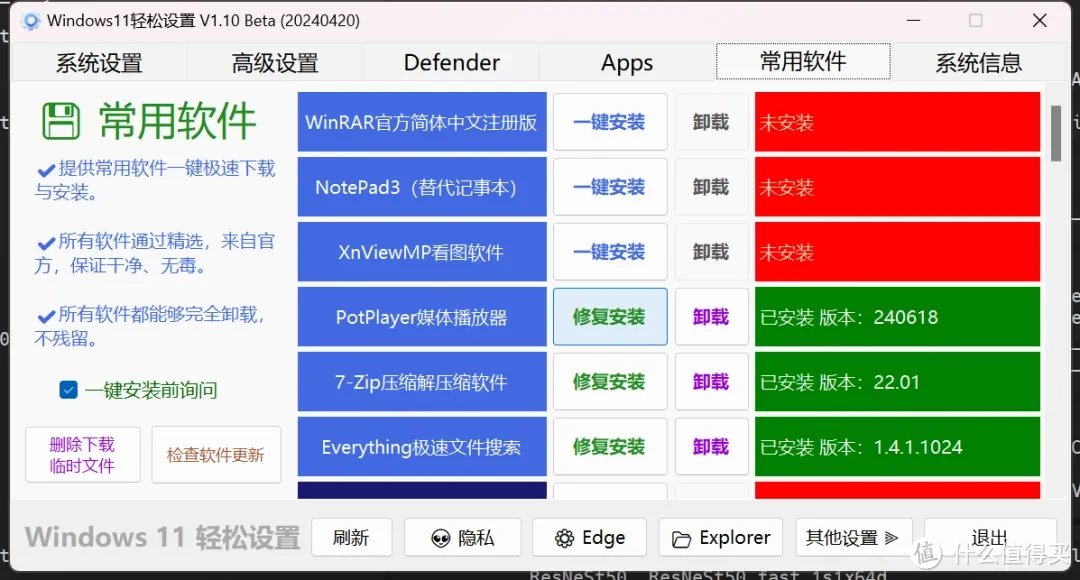Click the PotPlayer媒体播放器 button

pyautogui.click(x=422, y=317)
